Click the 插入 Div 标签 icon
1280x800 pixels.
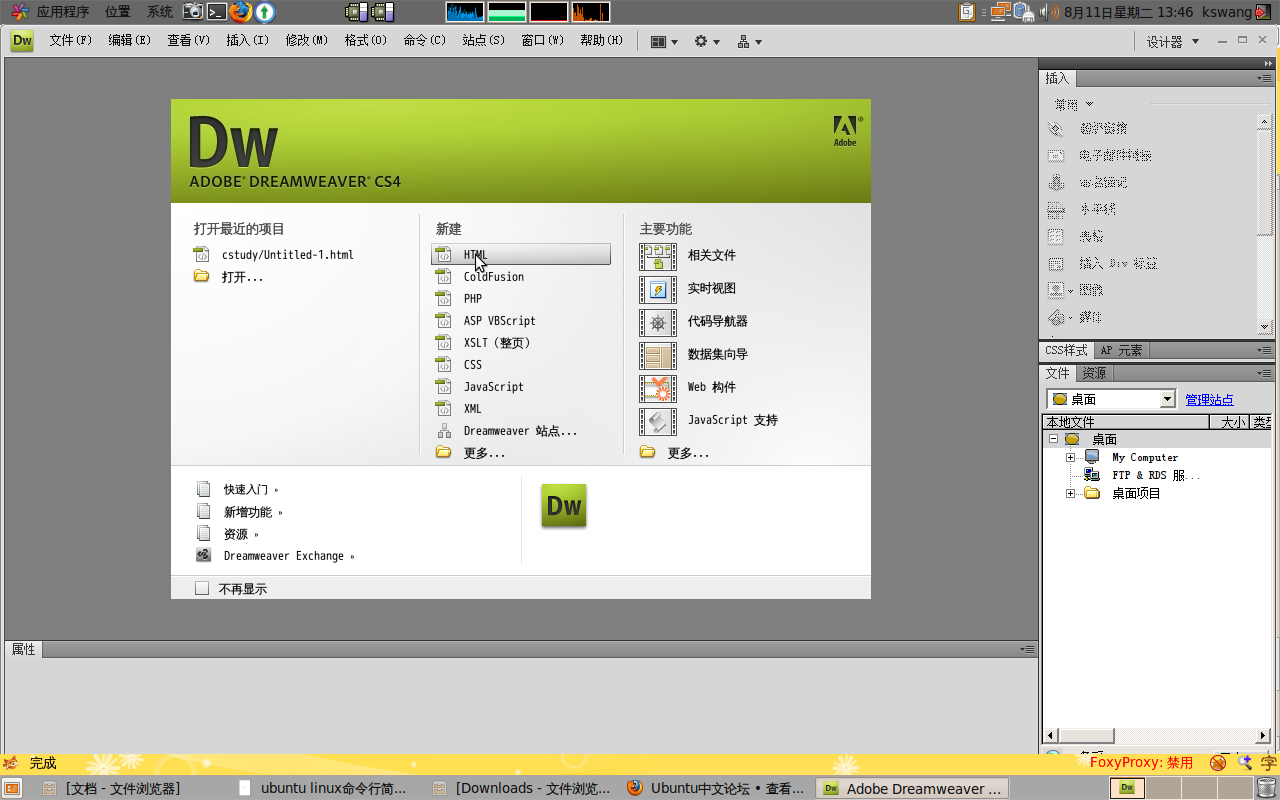click(1055, 264)
